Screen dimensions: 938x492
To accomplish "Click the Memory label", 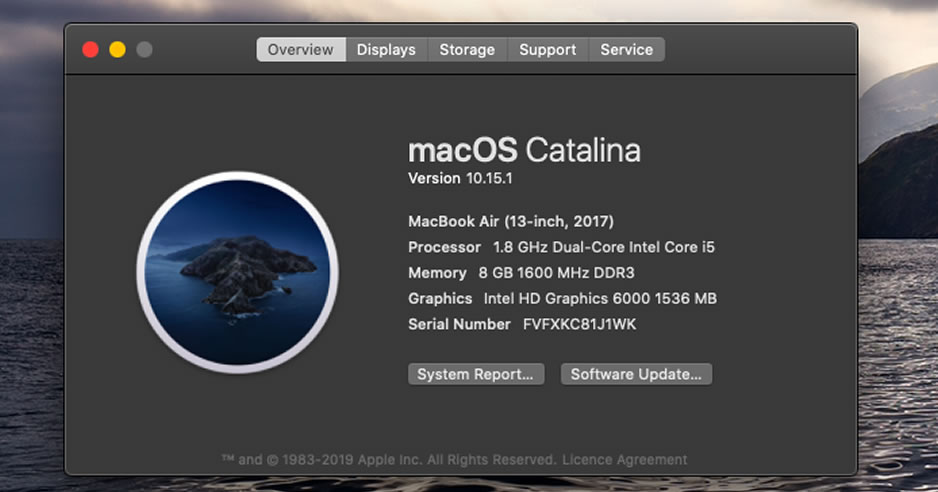I will pos(437,273).
